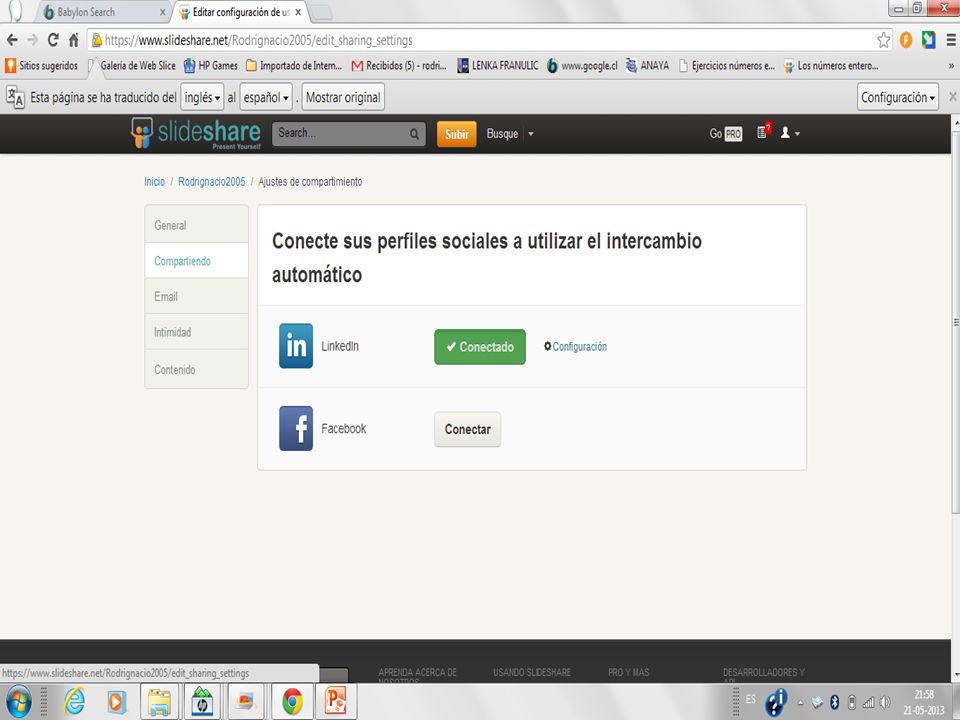Open the Recibidos (5) Gmail bookmark
The height and width of the screenshot is (720, 960).
click(x=399, y=66)
